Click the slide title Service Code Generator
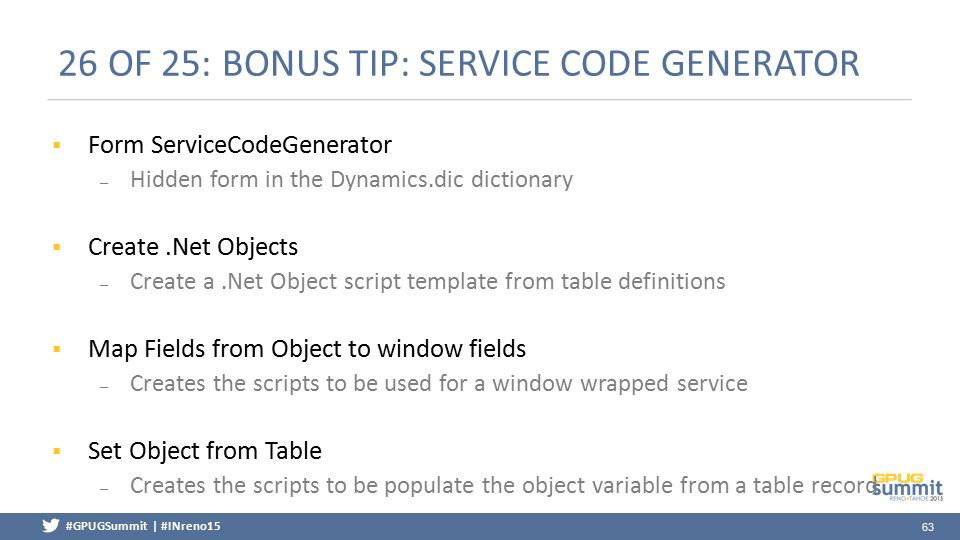This screenshot has height=540, width=960. pyautogui.click(x=459, y=64)
